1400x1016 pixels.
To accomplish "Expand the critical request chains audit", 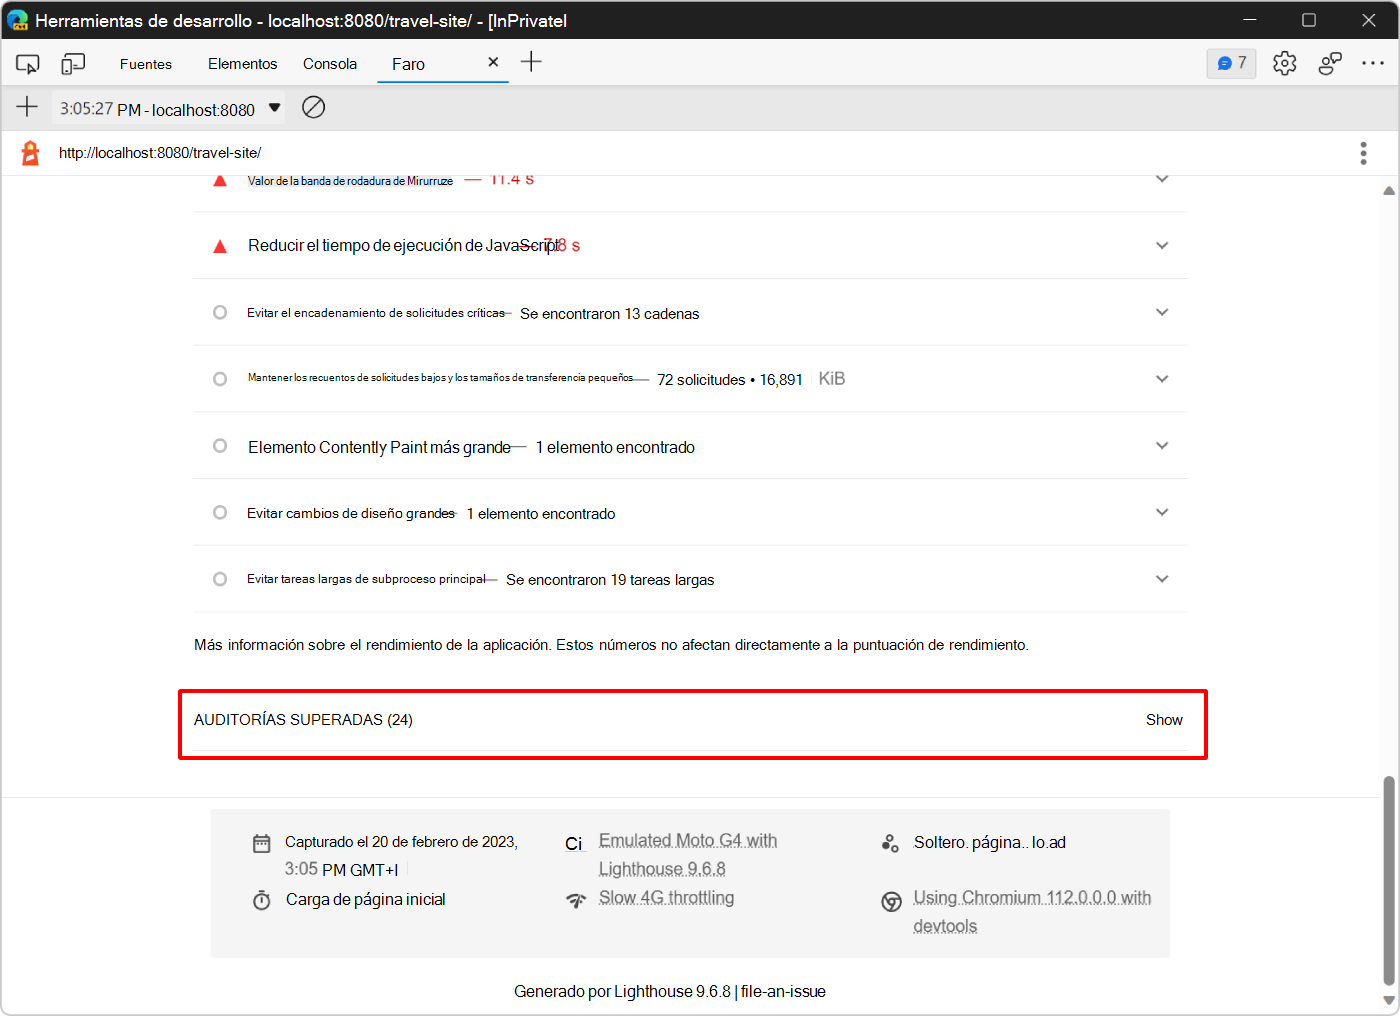I will click(x=1162, y=313).
